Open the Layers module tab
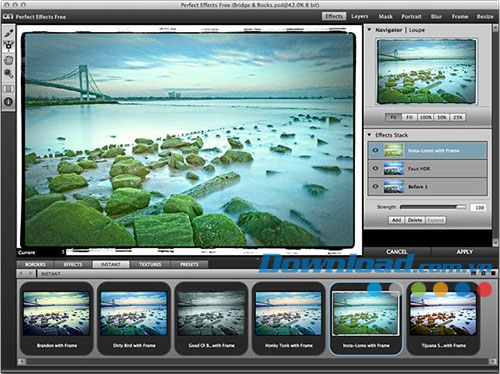500x374 pixels. tap(360, 16)
